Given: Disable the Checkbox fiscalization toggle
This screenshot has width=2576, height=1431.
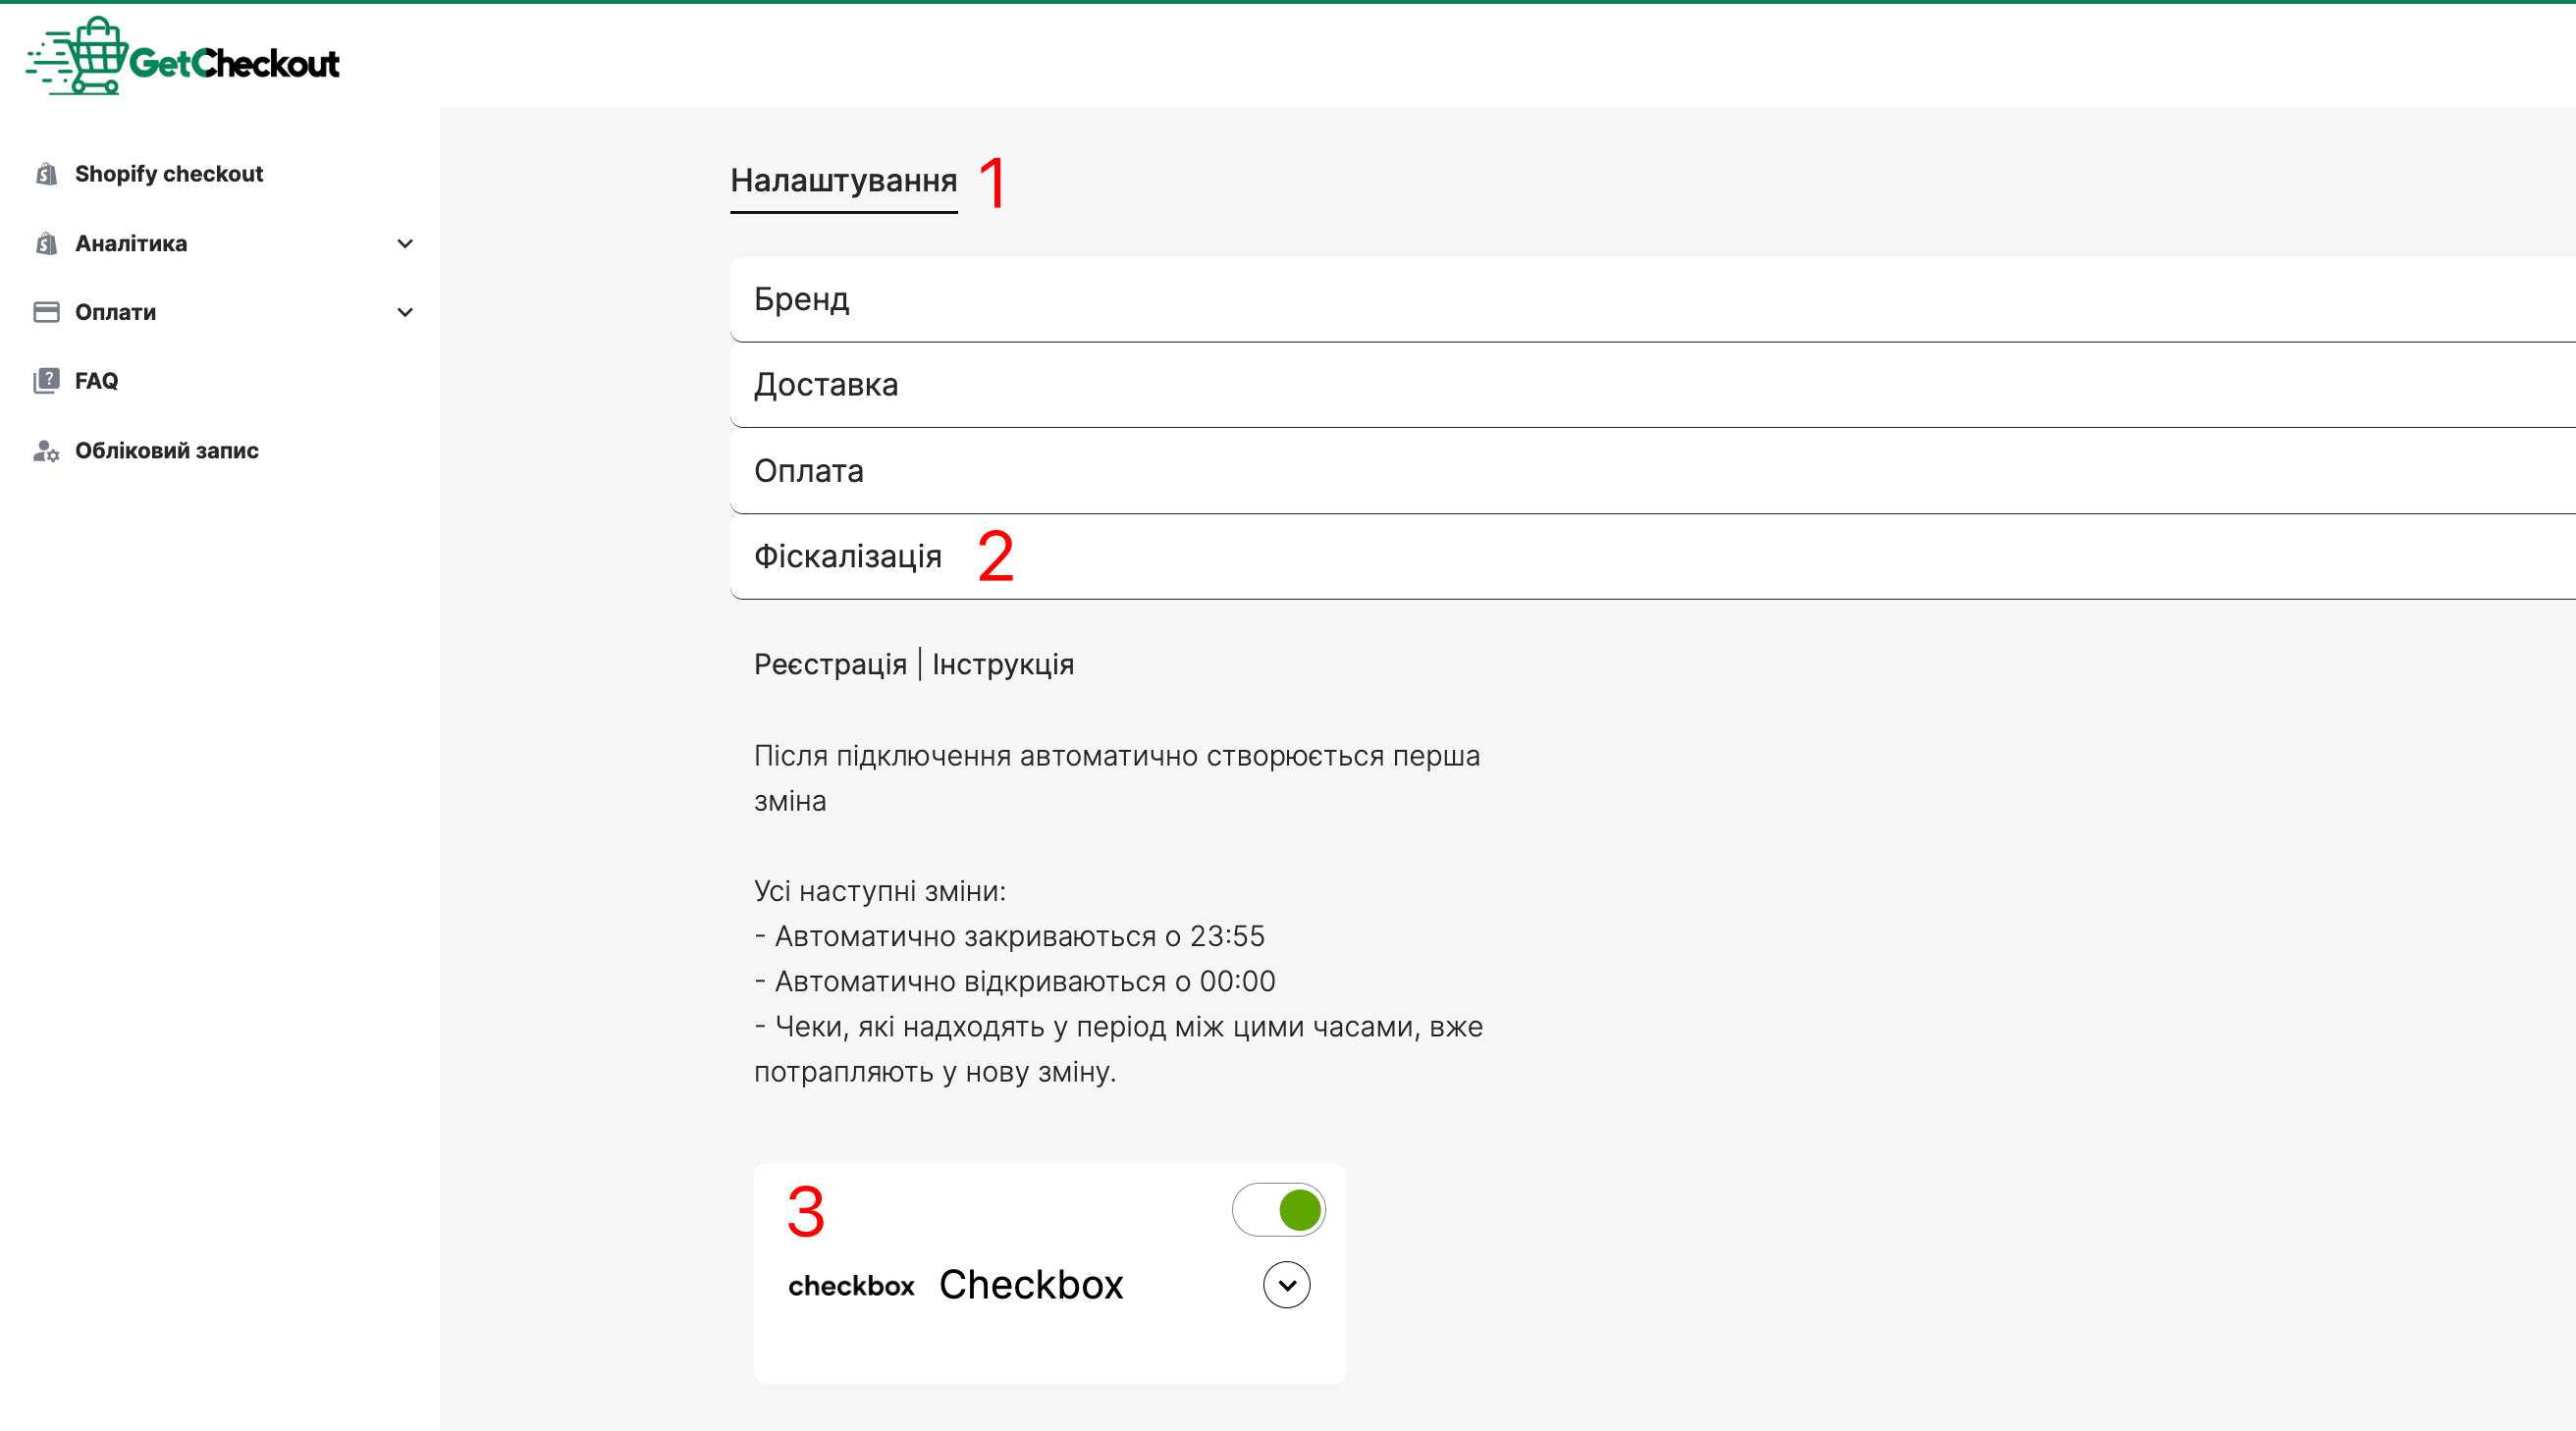Looking at the screenshot, I should [1279, 1210].
